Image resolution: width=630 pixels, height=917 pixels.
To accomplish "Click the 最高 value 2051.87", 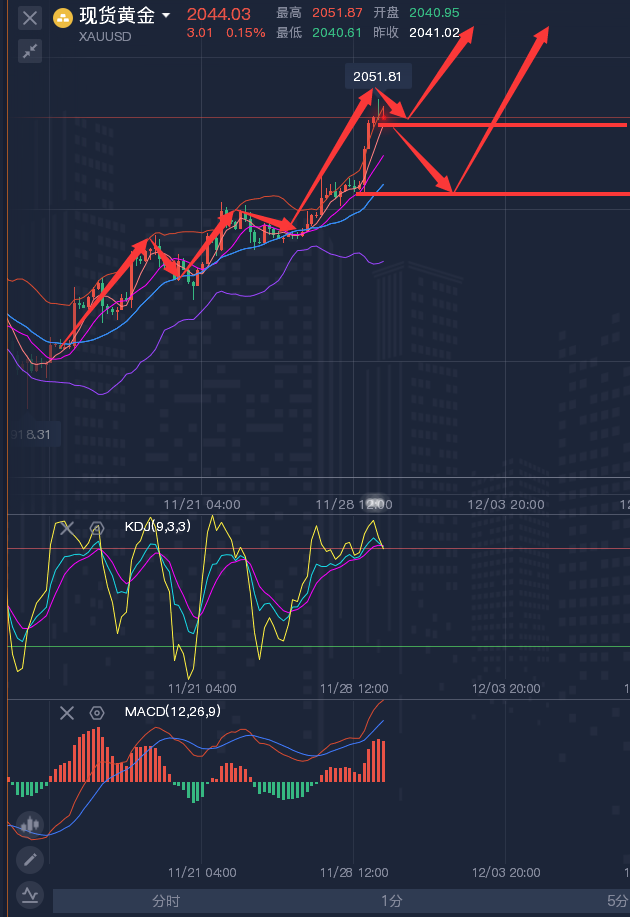I will pos(337,12).
